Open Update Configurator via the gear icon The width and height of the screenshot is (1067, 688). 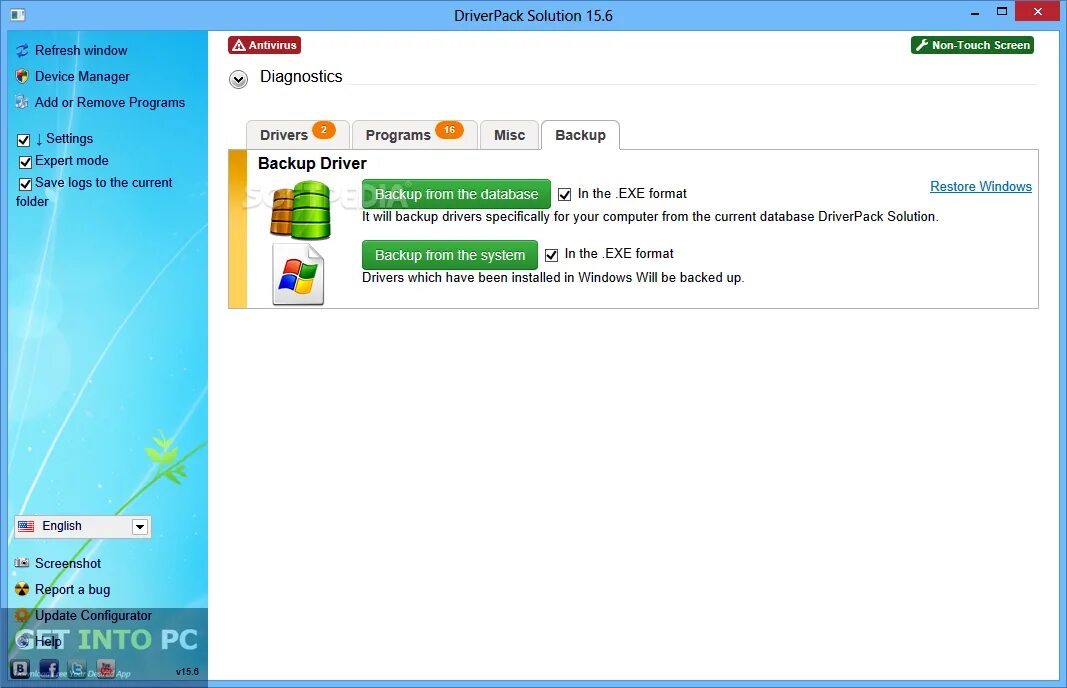21,615
